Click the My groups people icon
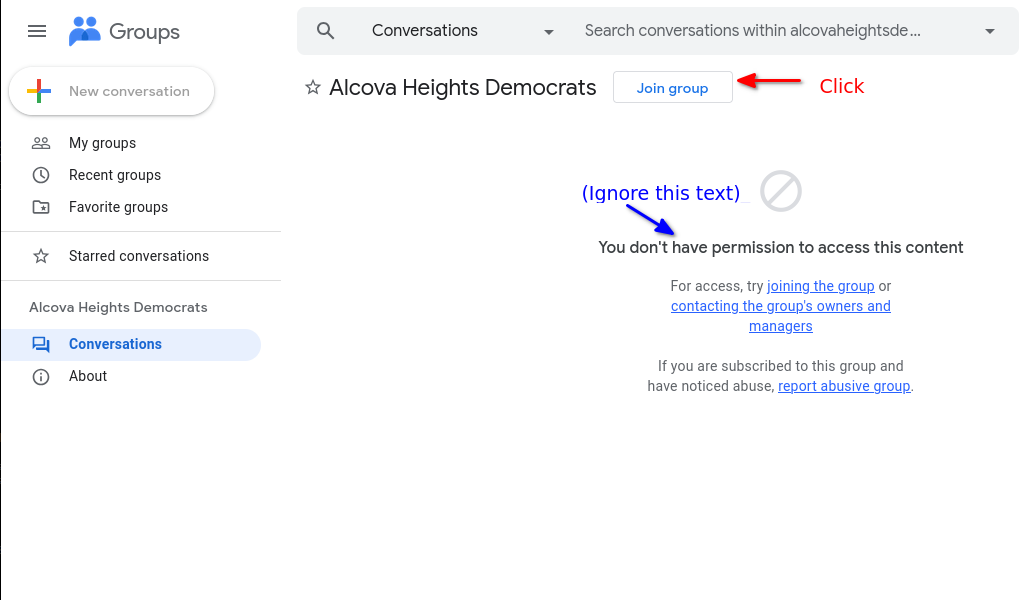 point(41,143)
